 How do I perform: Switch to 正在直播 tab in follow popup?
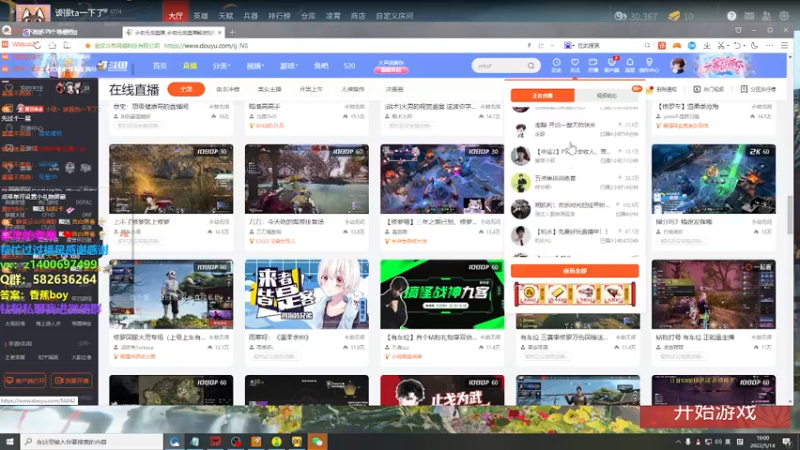(x=542, y=95)
